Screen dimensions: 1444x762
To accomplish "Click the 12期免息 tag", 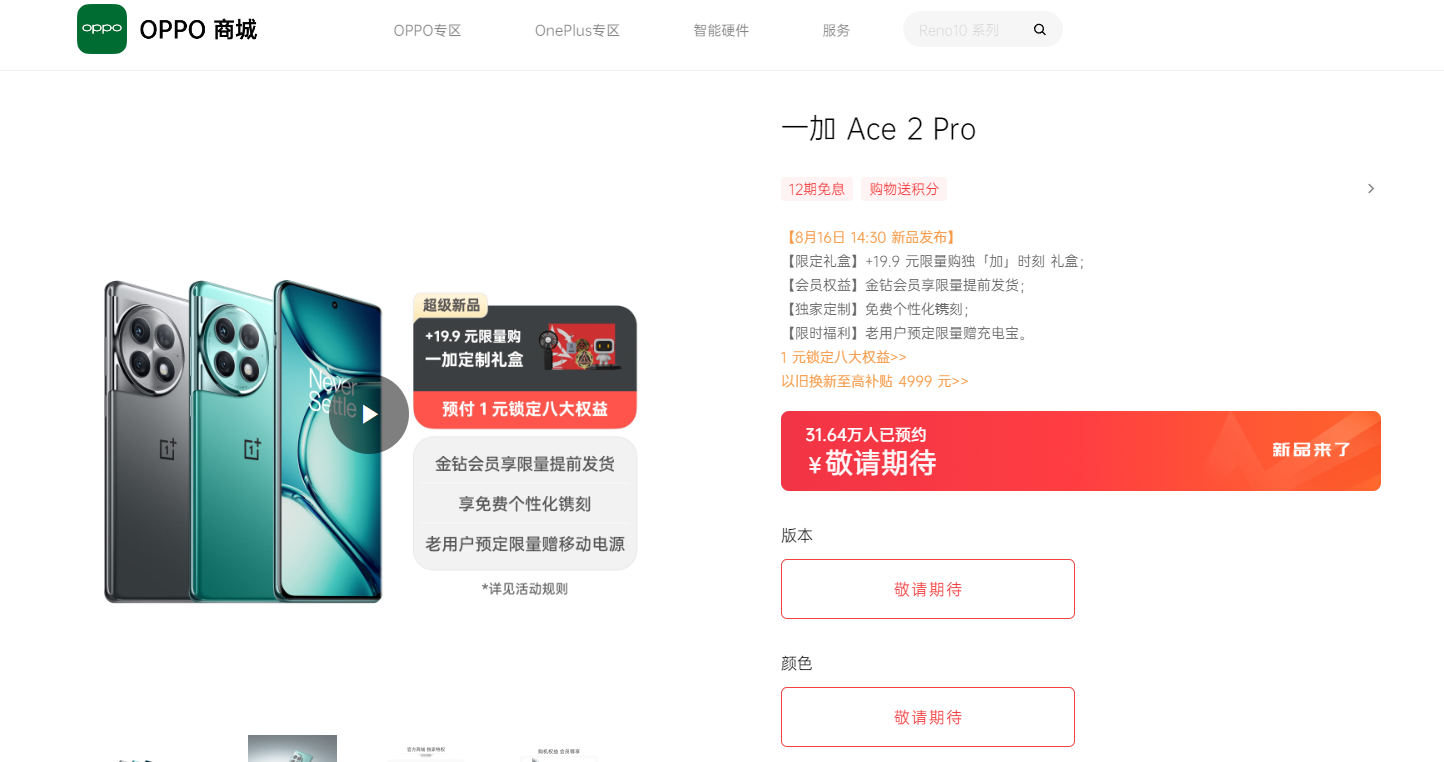I will (817, 189).
